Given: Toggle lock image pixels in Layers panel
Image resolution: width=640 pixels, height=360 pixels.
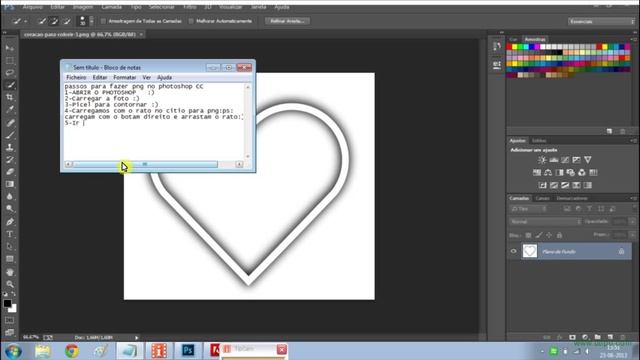Looking at the screenshot, I should coord(539,235).
